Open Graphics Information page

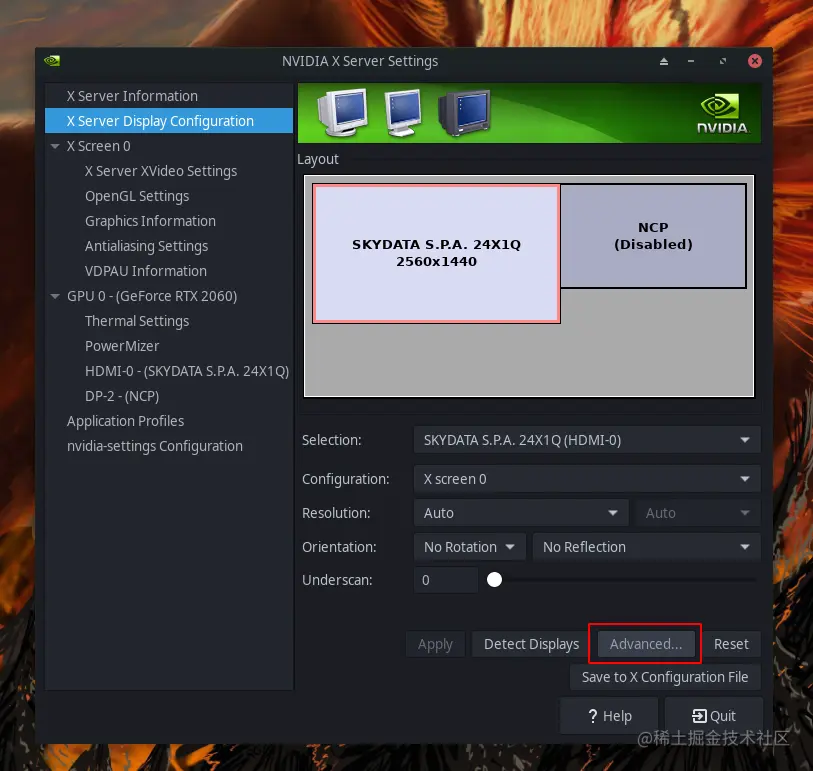pyautogui.click(x=169, y=221)
